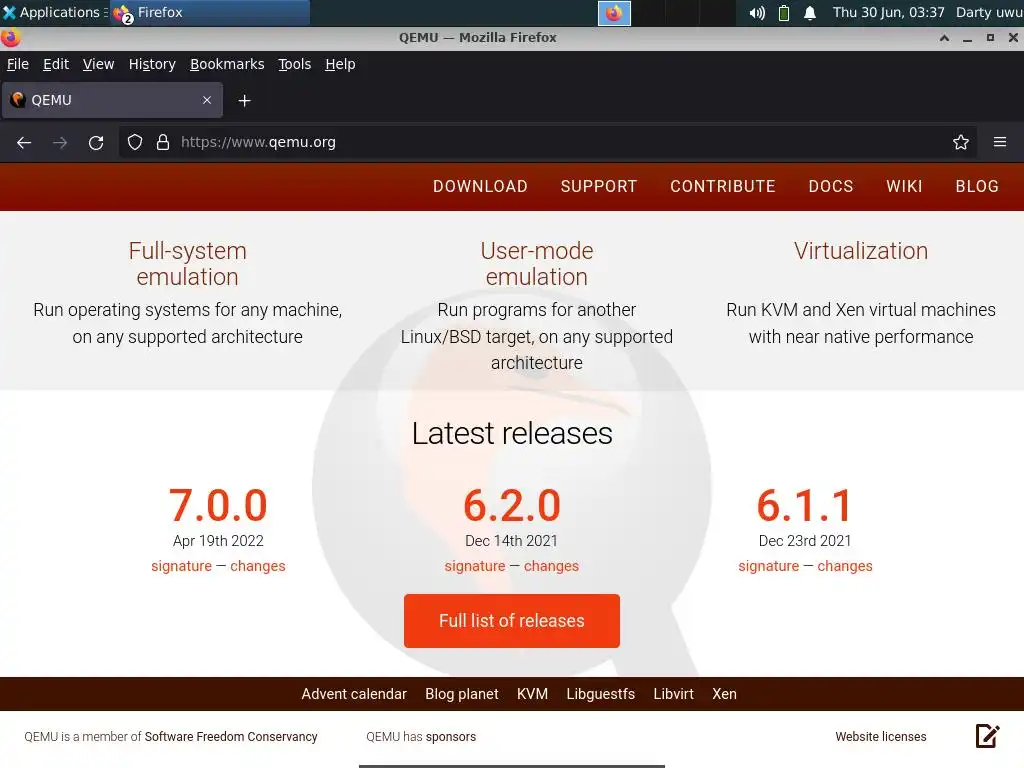1024x768 pixels.
Task: Select the QEMU browser tab
Action: point(112,100)
